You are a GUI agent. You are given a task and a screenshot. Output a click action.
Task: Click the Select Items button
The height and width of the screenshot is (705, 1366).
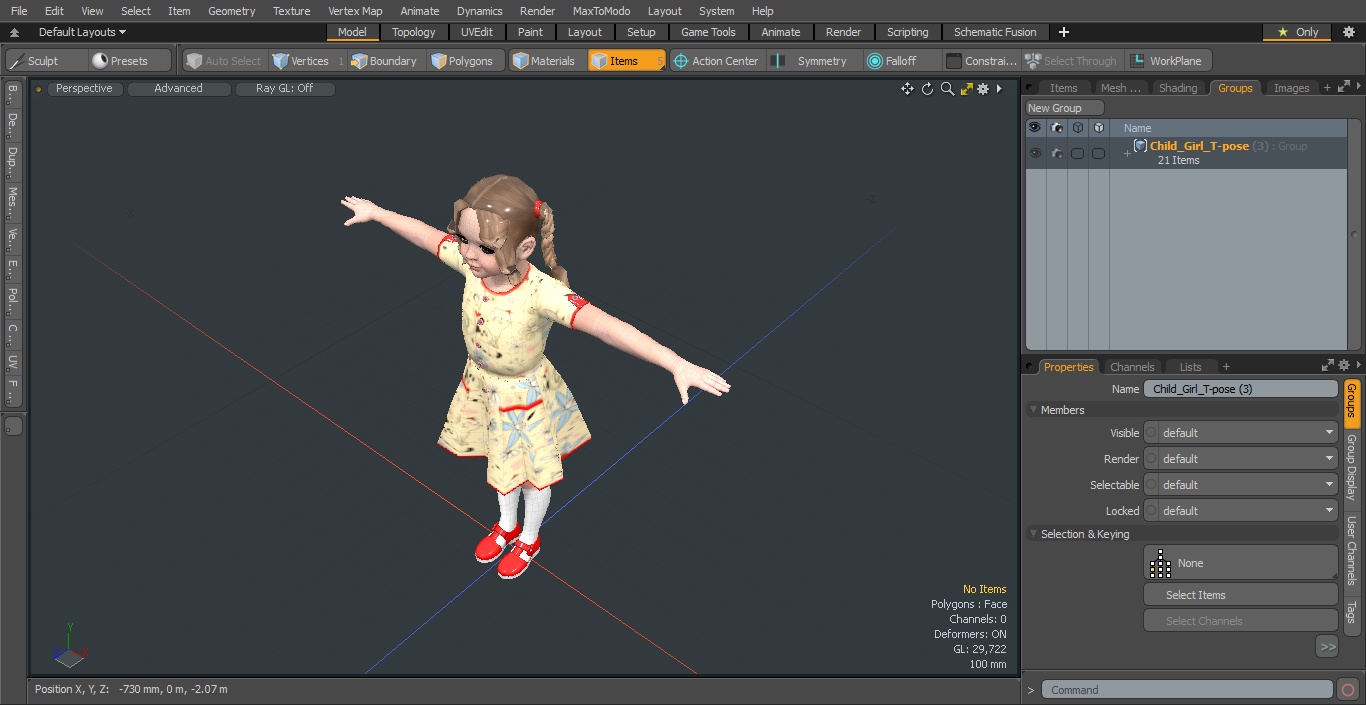point(1240,595)
